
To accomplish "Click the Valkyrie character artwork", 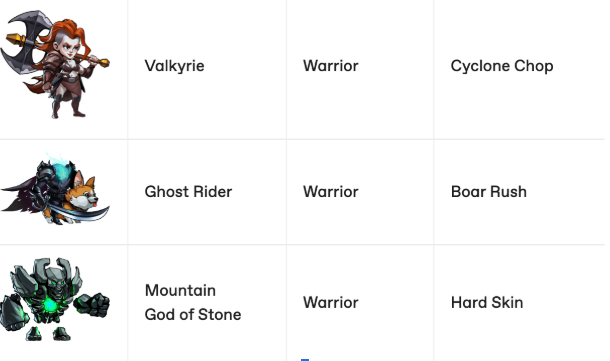I will point(55,64).
